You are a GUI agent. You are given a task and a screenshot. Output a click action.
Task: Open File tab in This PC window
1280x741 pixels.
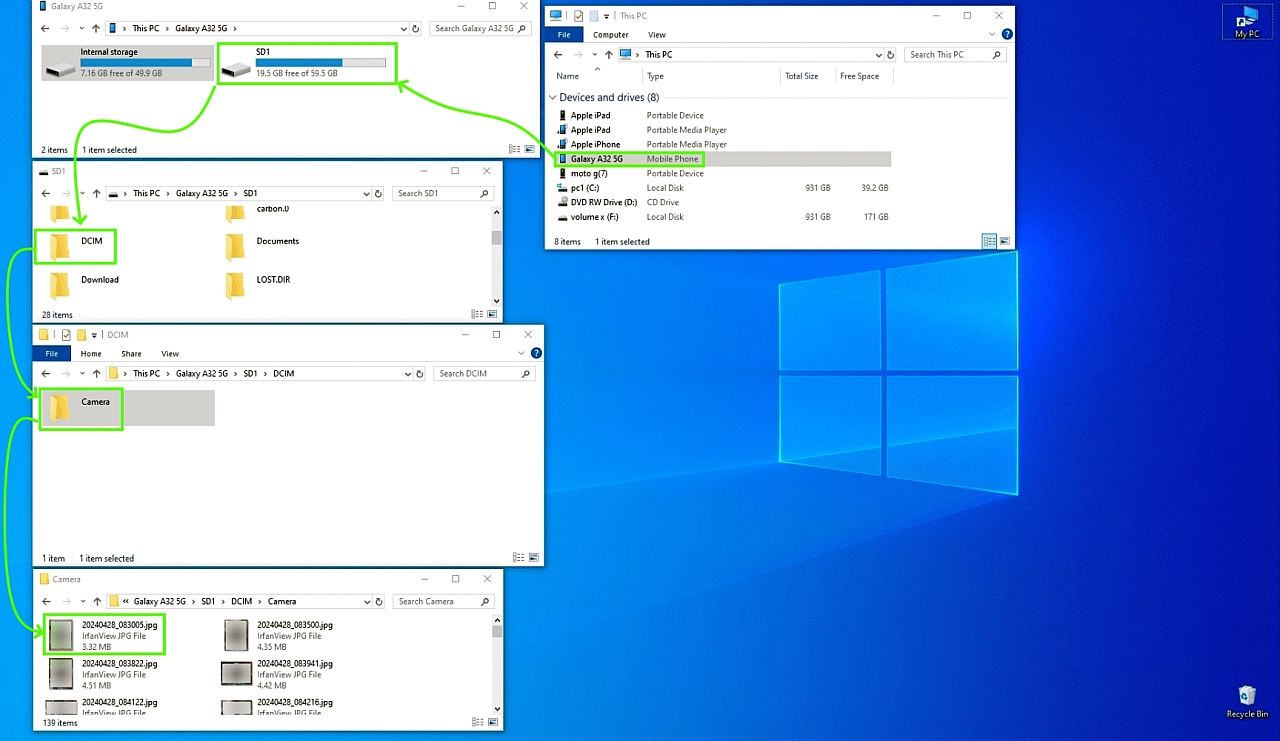pos(564,34)
